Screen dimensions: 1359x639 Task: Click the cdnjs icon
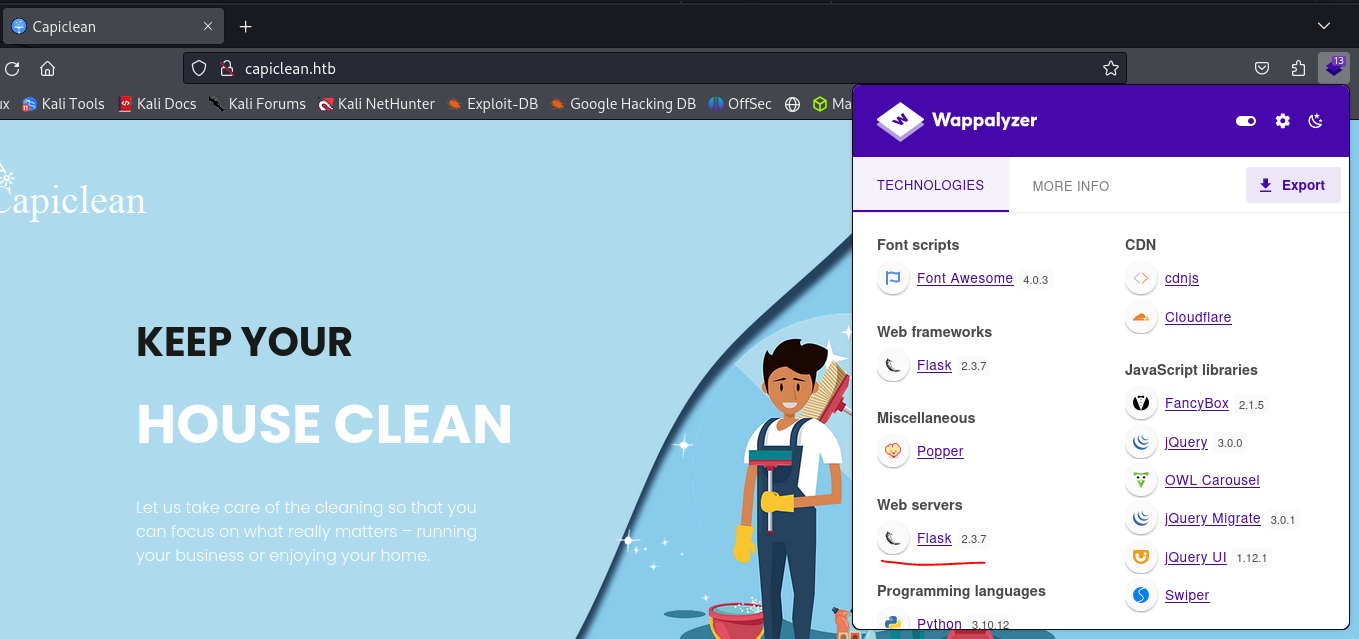point(1141,278)
